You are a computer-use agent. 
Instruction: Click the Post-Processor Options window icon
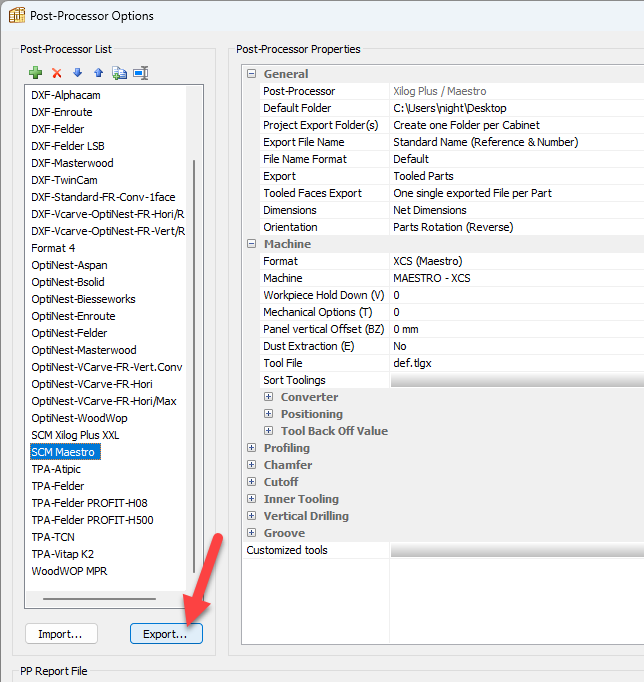(x=17, y=15)
